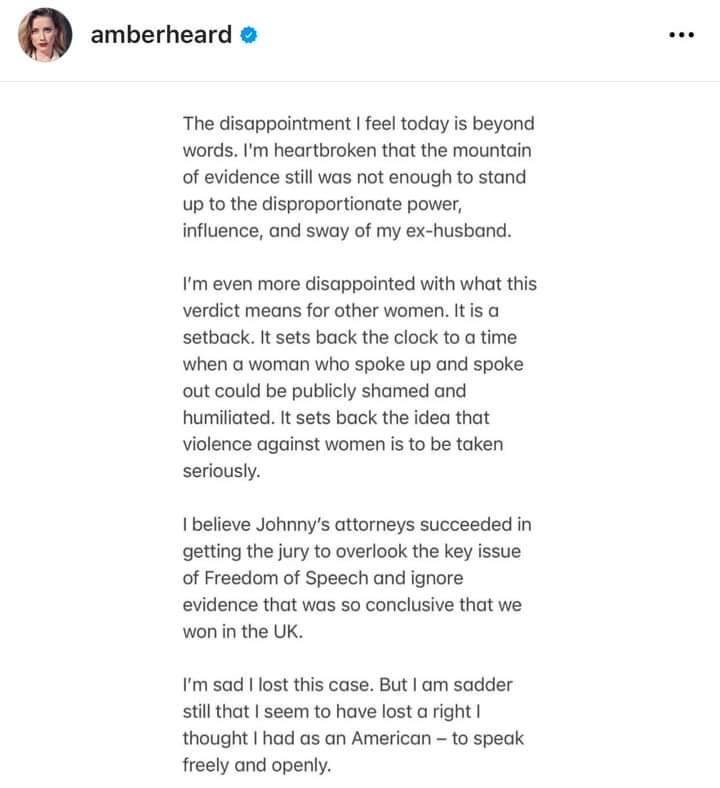Click the line starting "humiliated. It sets back"
Viewport: 720px width, 788px height.
coord(336,417)
